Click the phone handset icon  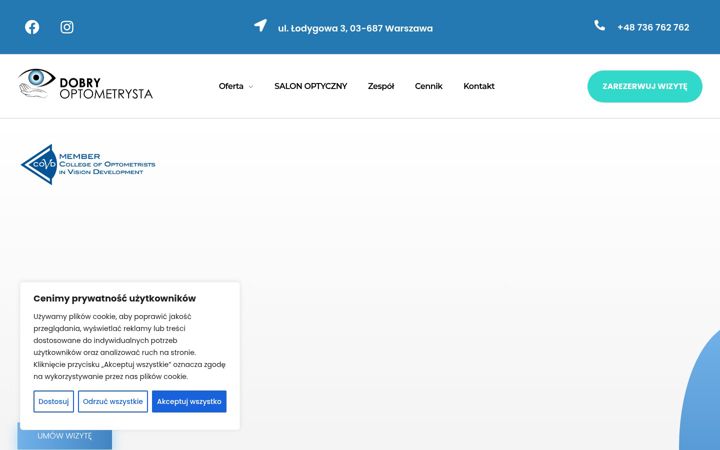click(x=599, y=25)
